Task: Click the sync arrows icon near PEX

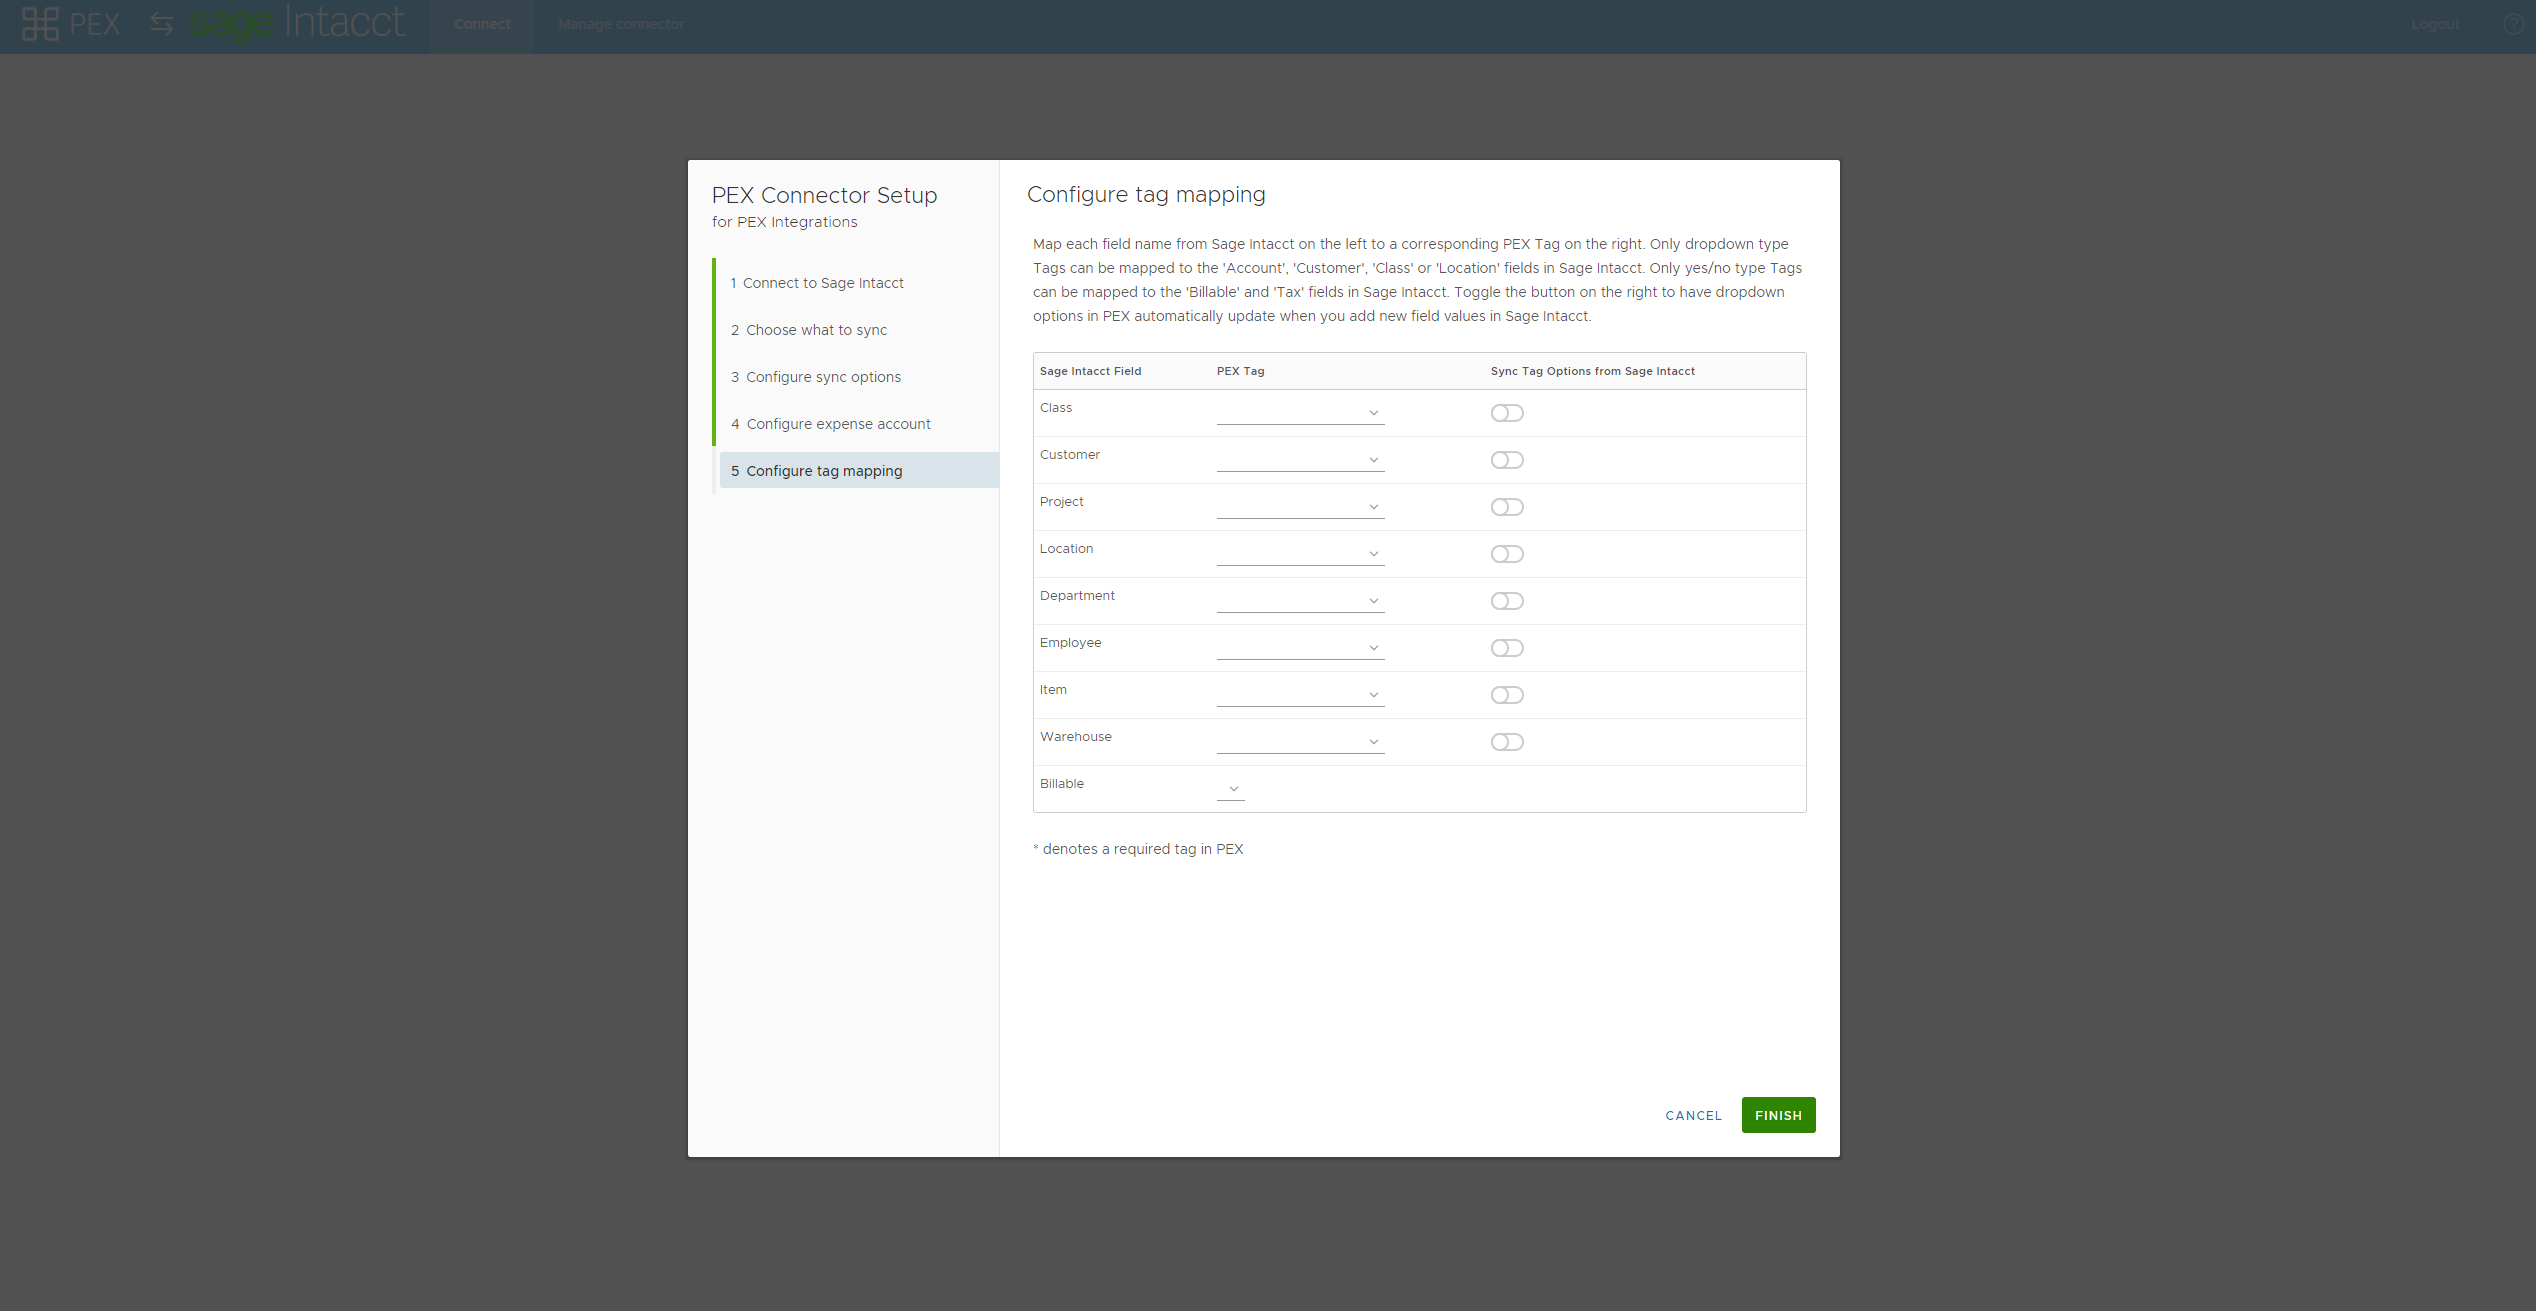Action: click(x=162, y=24)
